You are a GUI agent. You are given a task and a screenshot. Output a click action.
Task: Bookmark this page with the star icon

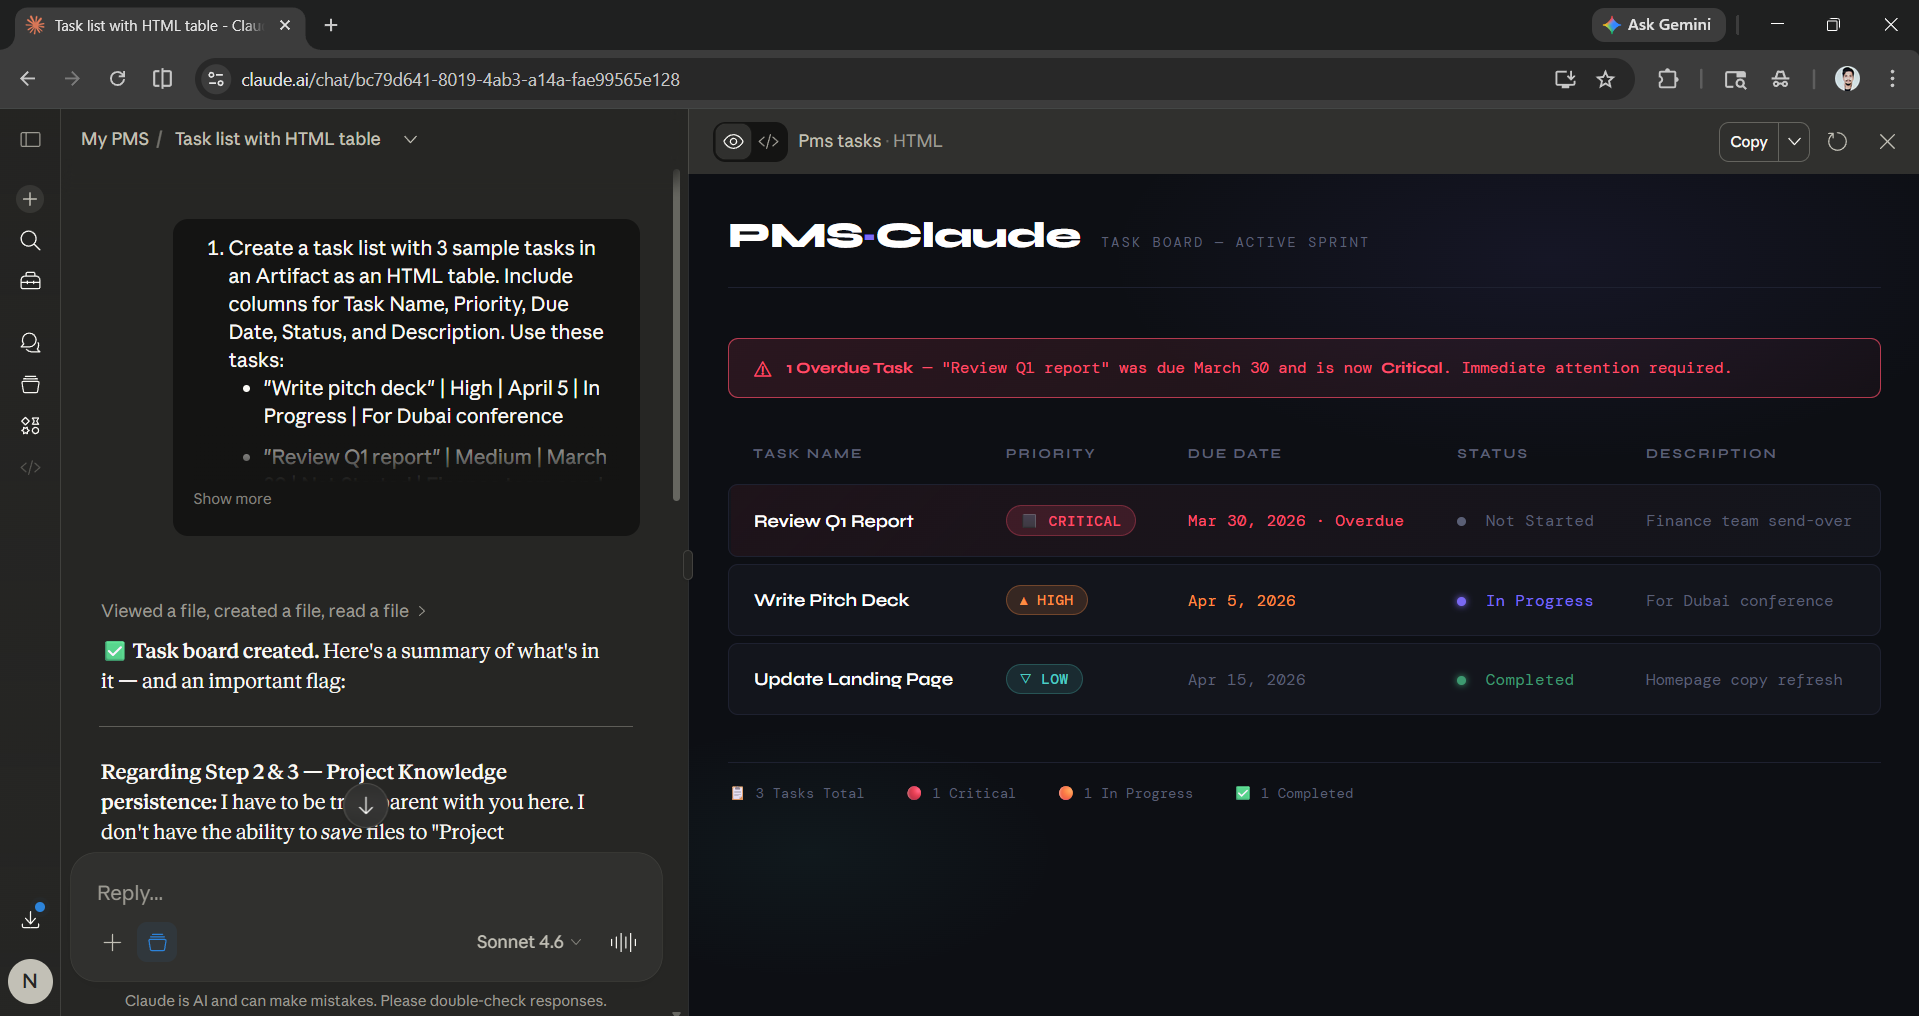[x=1606, y=79]
